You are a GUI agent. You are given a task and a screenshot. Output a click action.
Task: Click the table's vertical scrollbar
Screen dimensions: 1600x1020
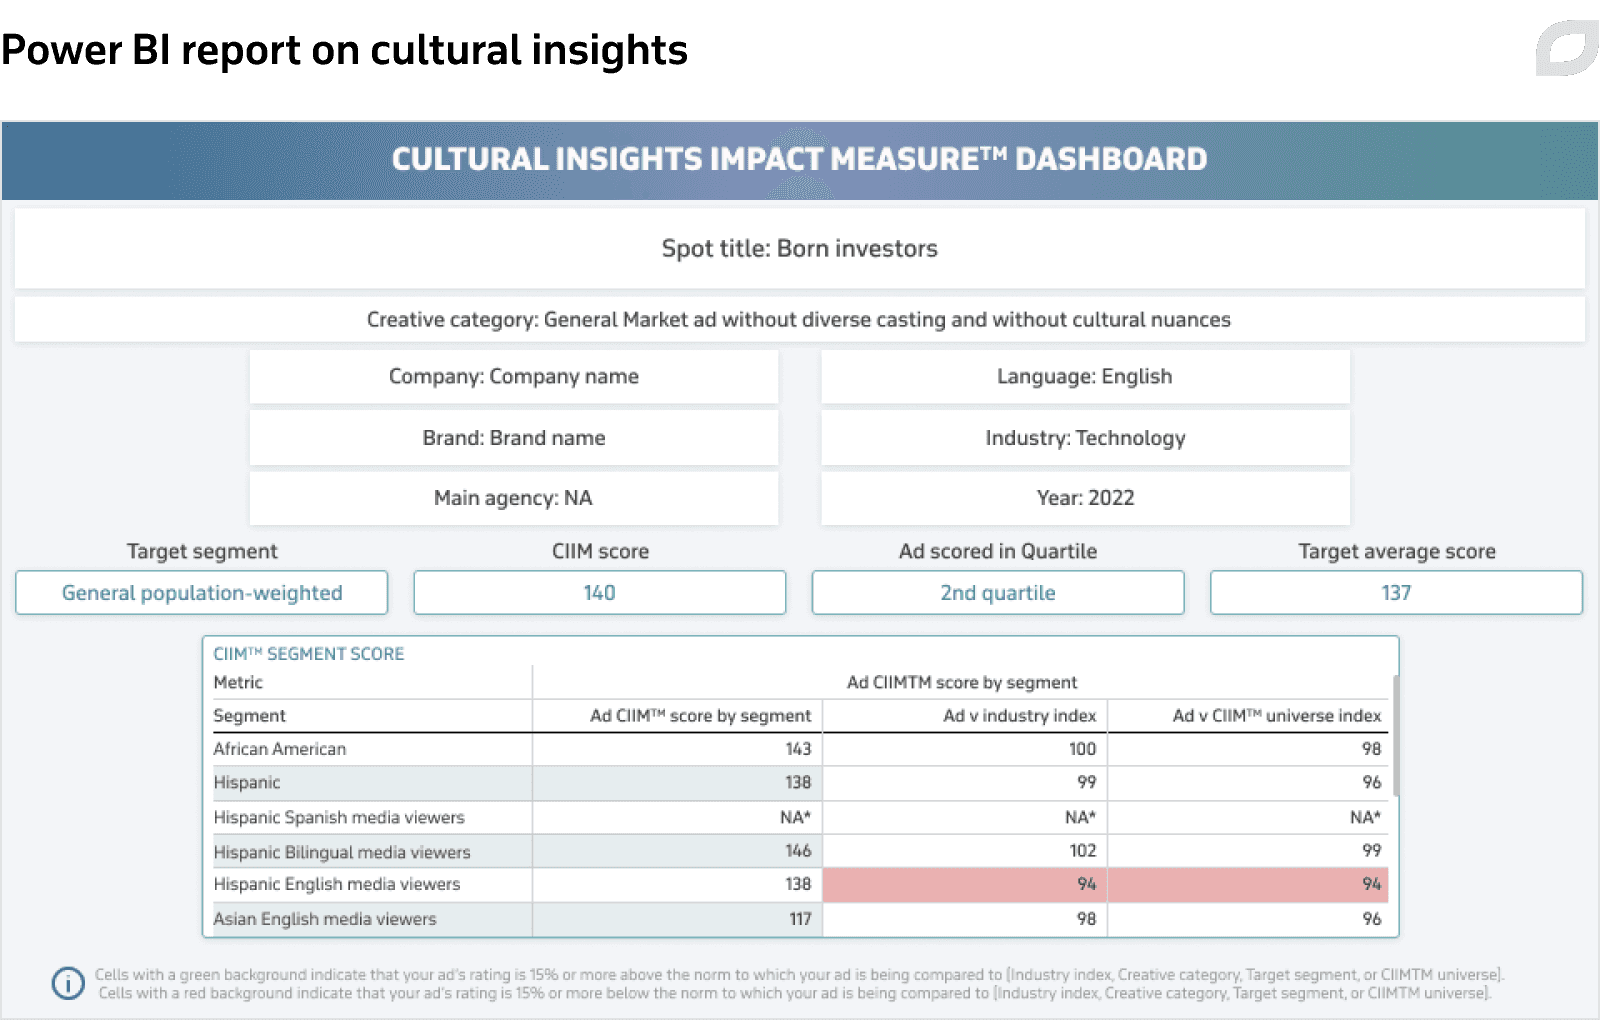coord(1395,735)
